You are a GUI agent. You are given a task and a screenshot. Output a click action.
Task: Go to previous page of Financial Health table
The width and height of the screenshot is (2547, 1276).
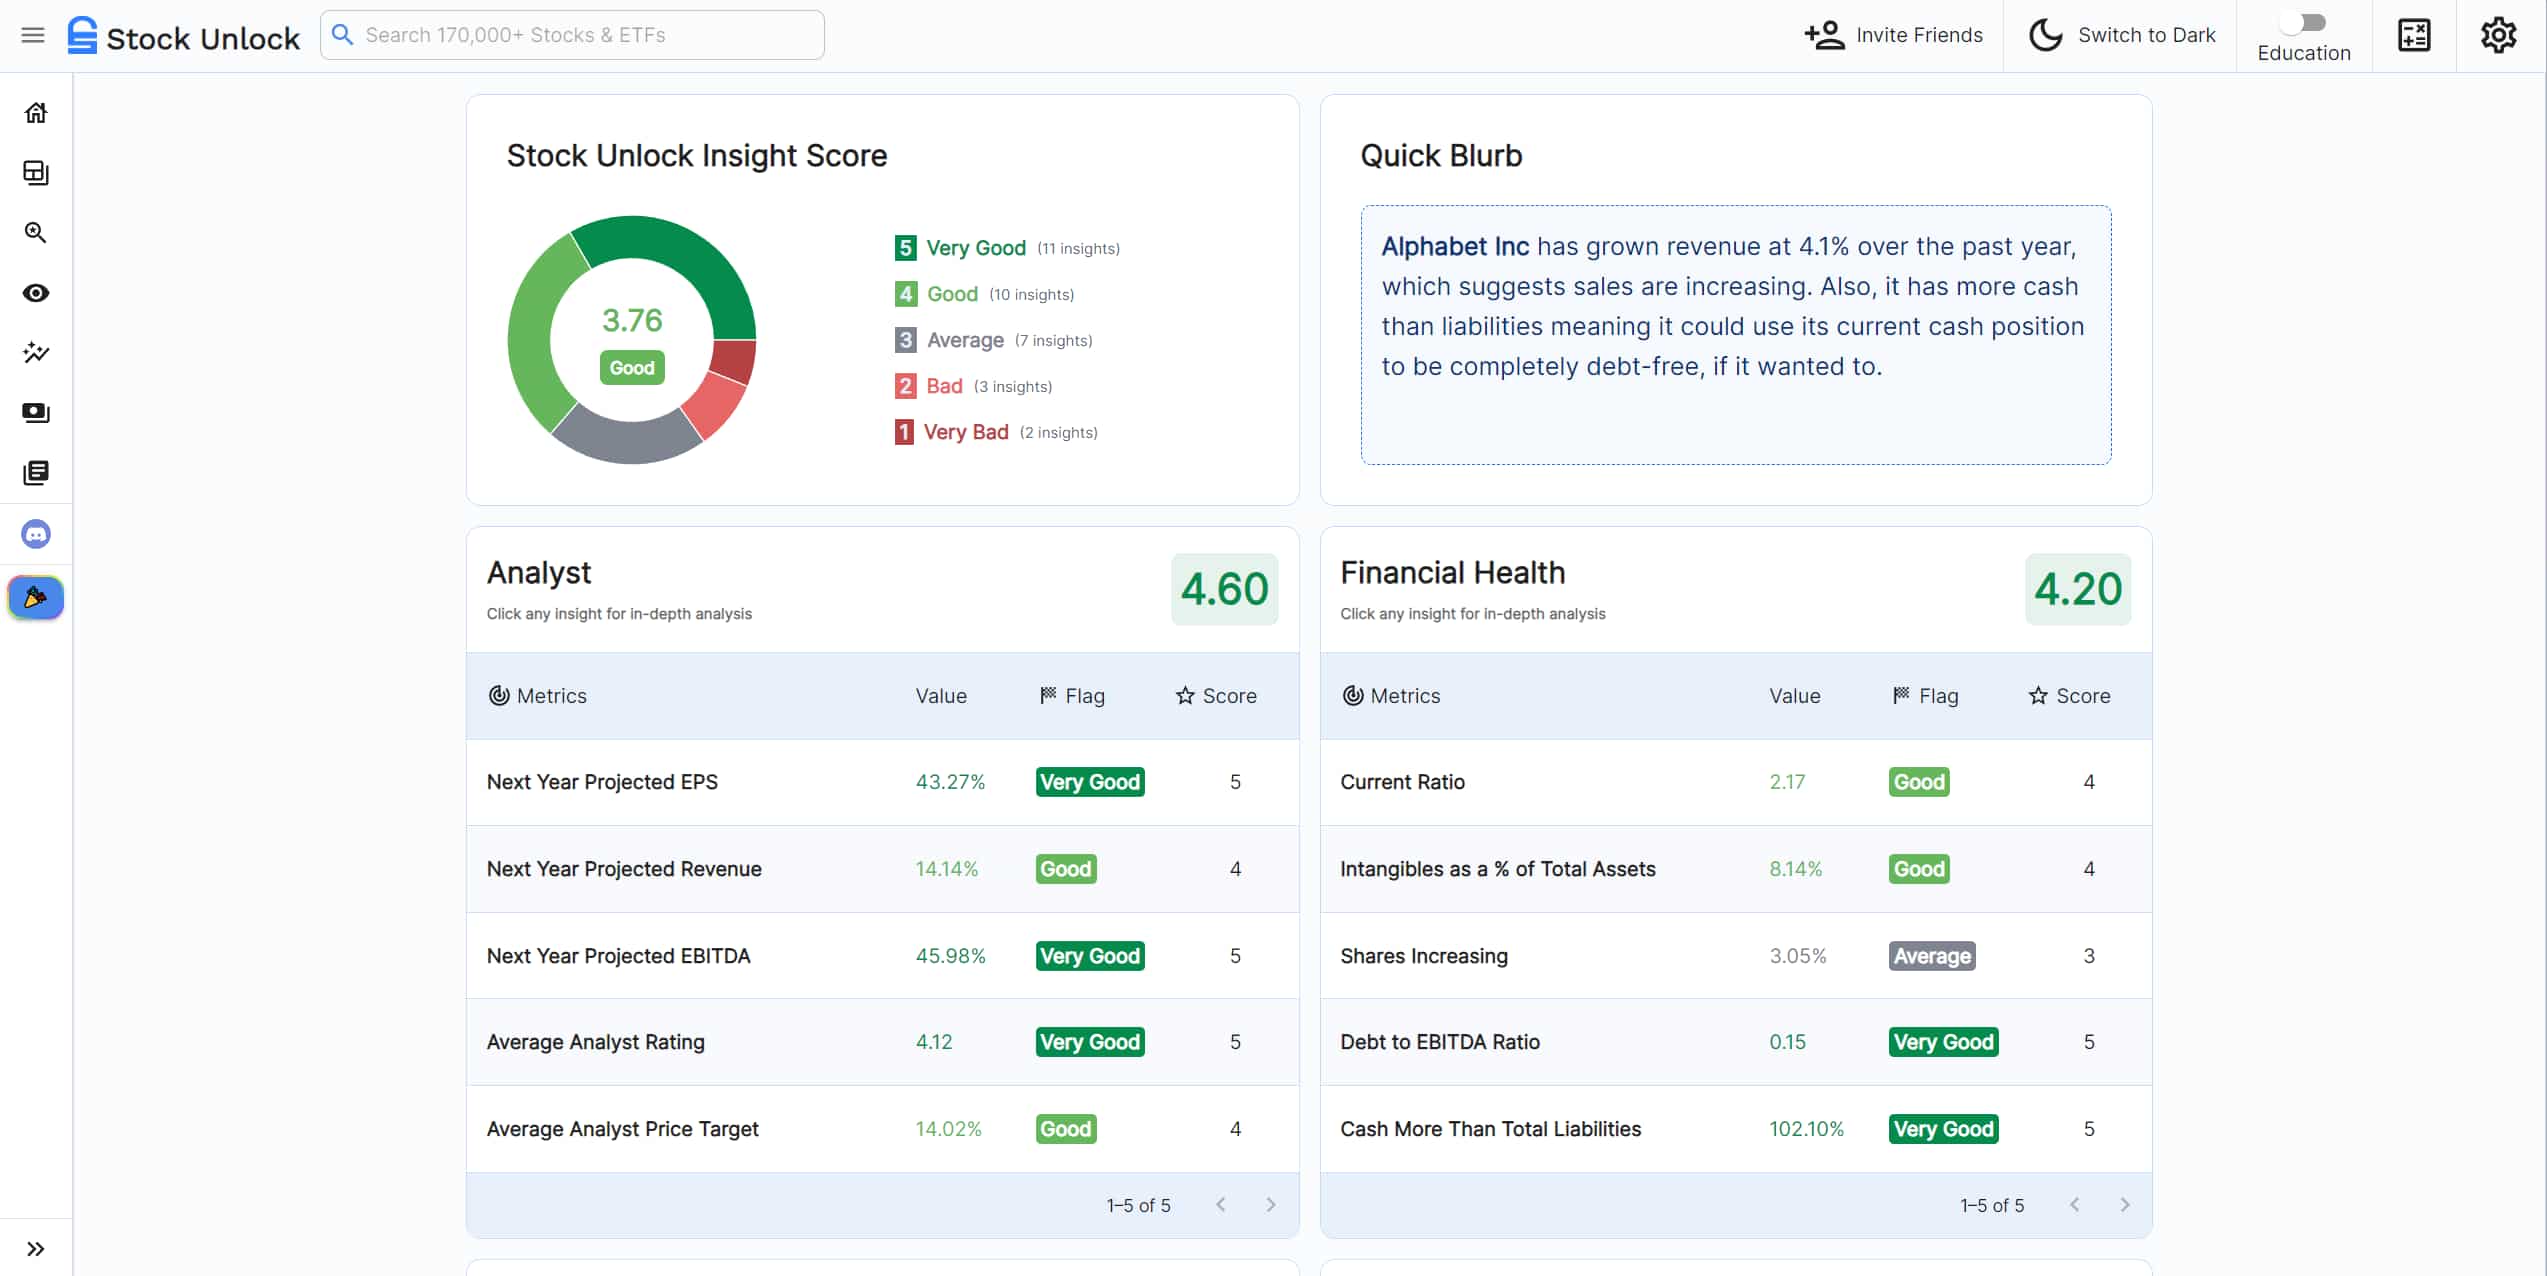2075,1205
